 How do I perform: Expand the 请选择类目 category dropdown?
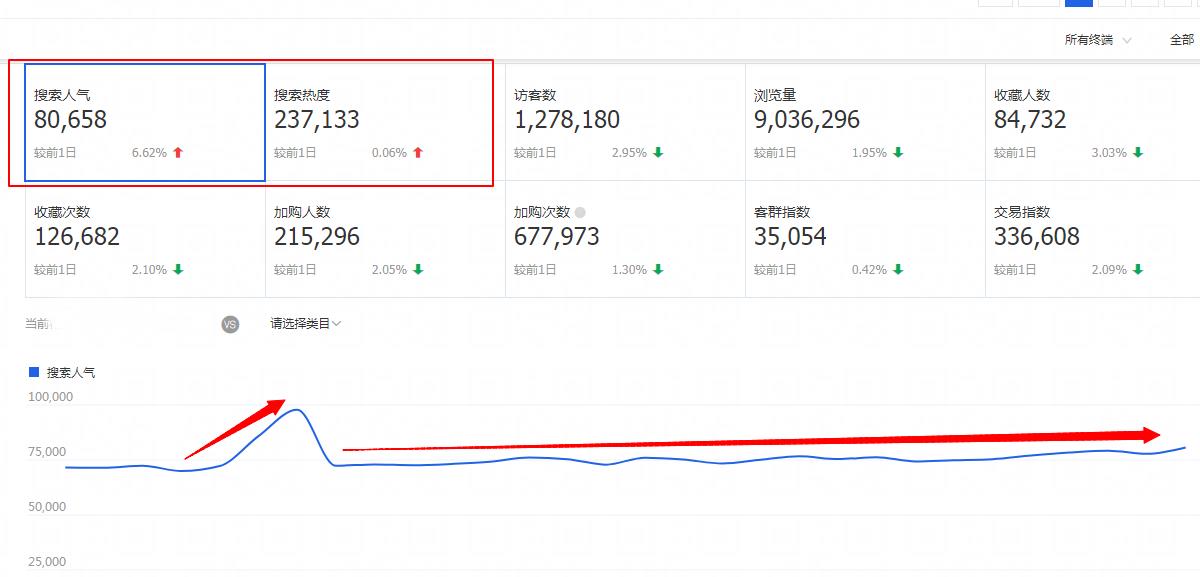point(304,324)
